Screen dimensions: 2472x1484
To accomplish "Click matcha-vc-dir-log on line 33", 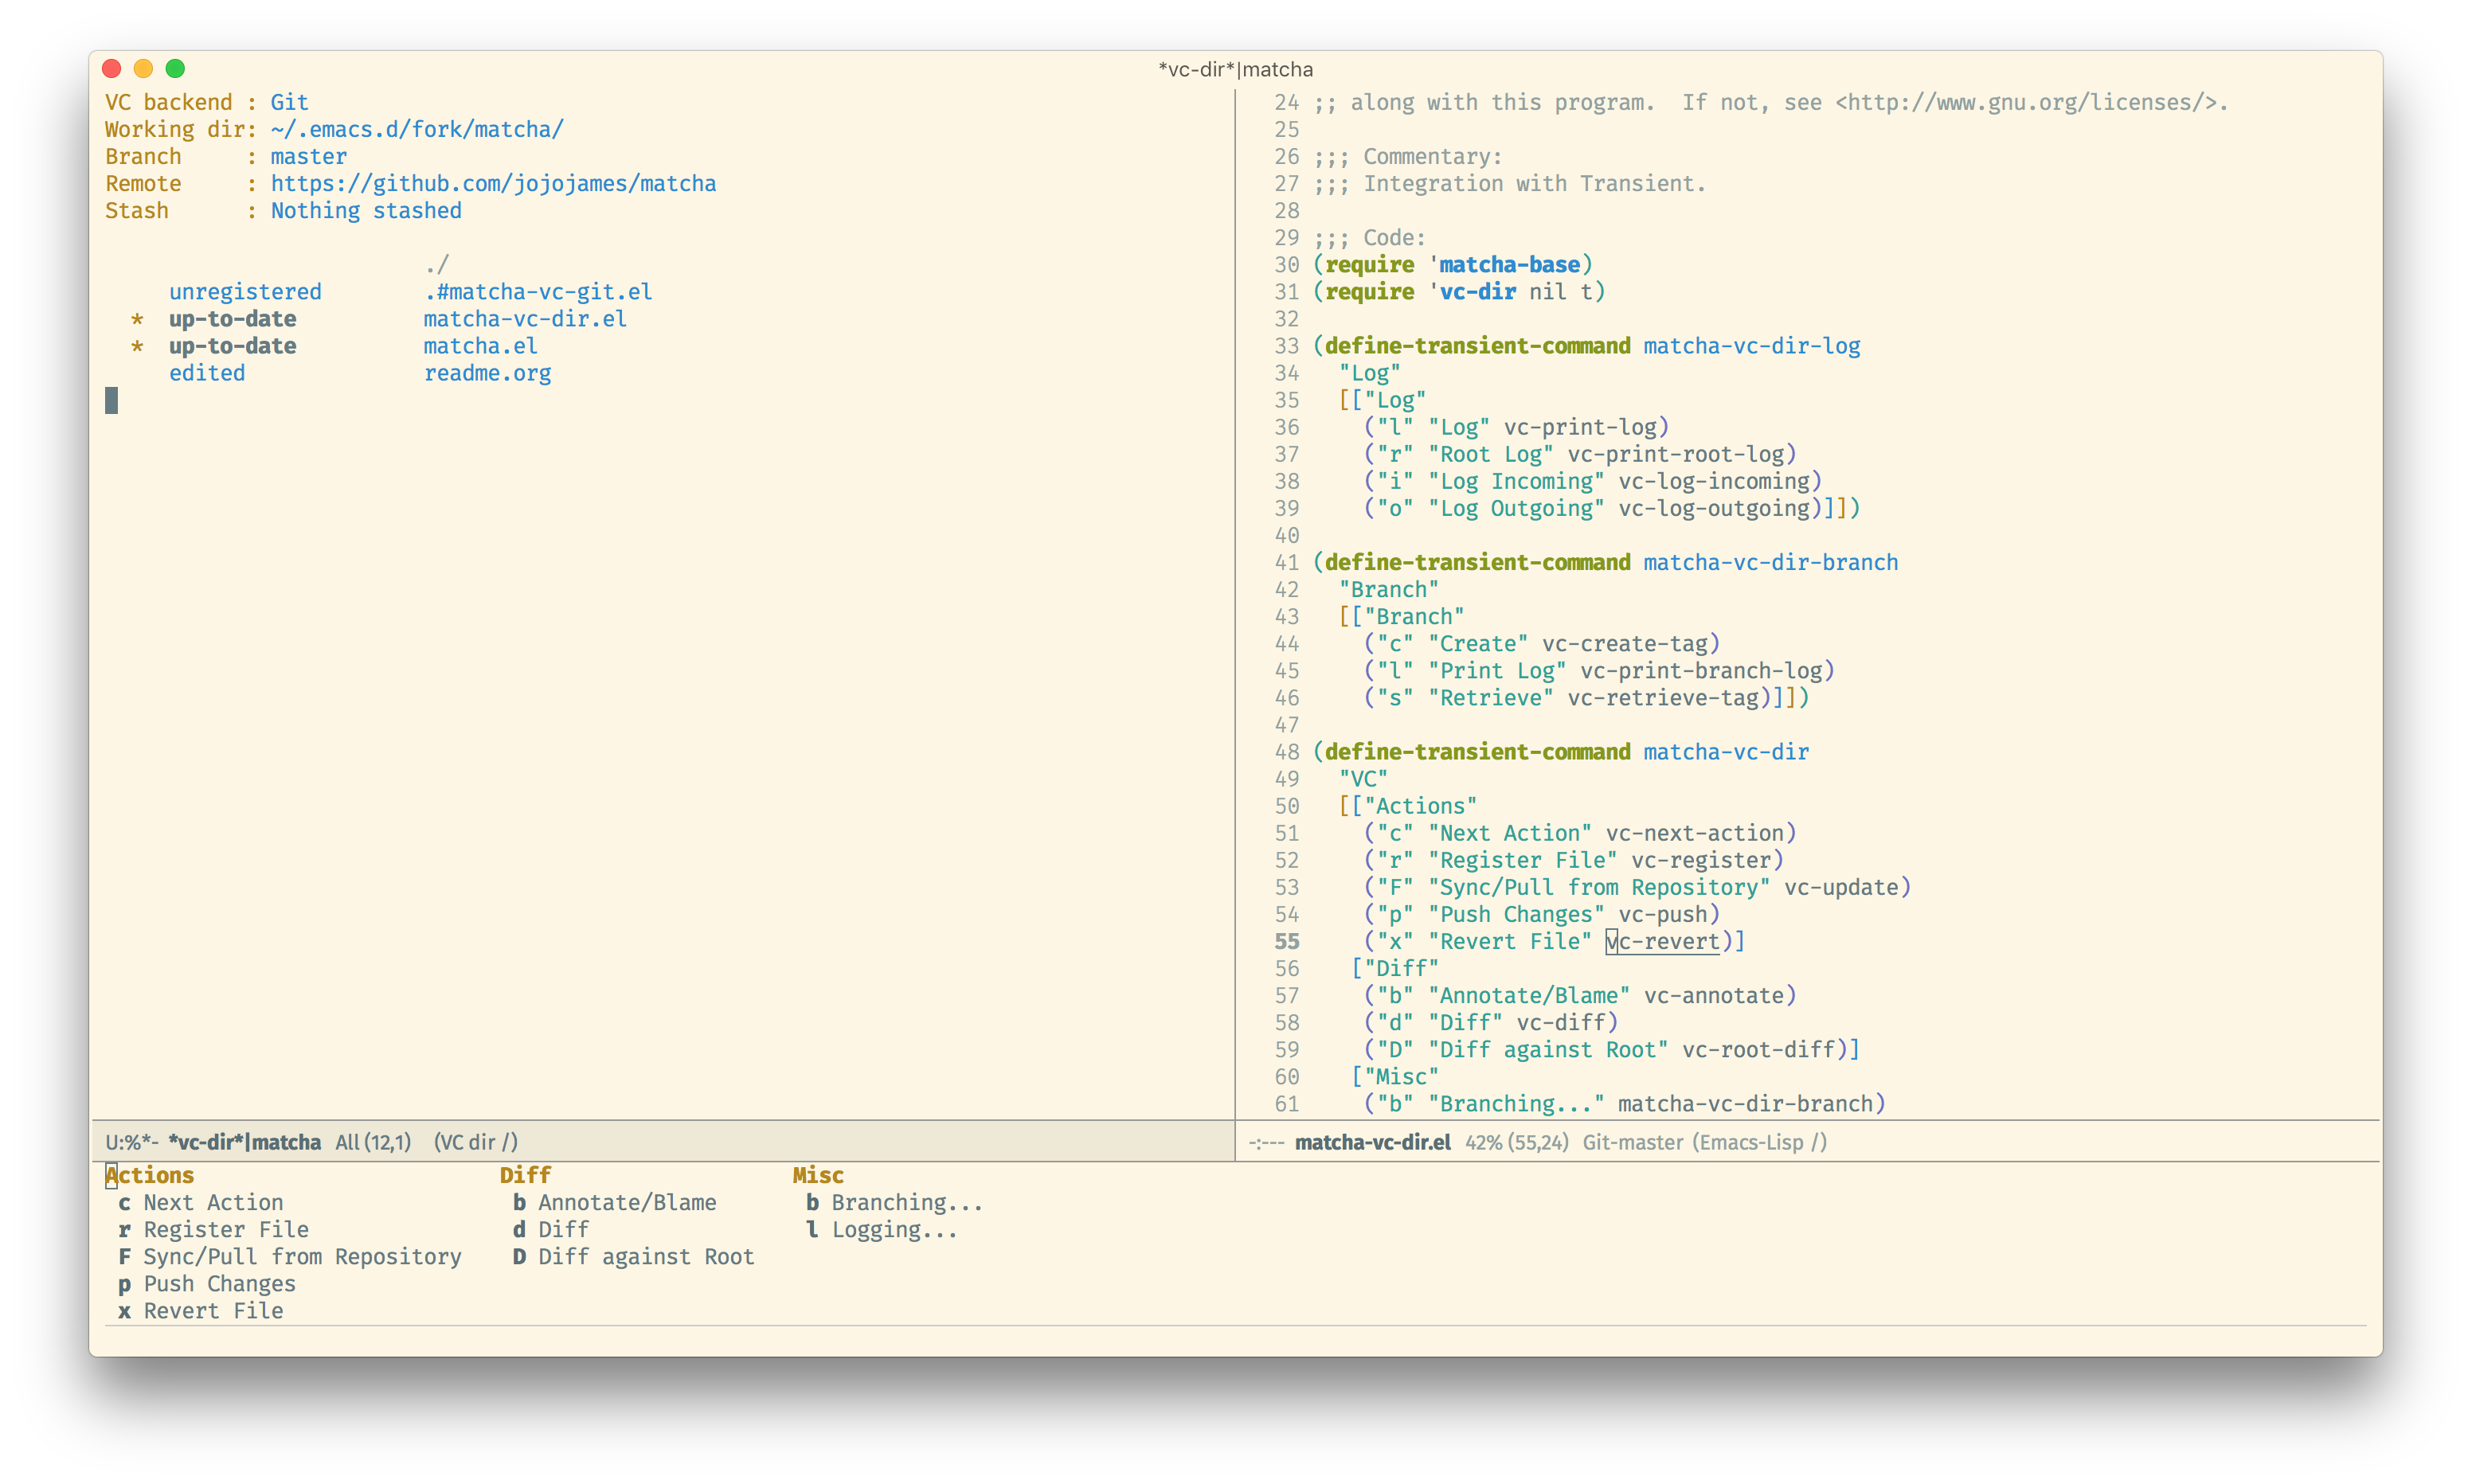I will (x=1751, y=346).
